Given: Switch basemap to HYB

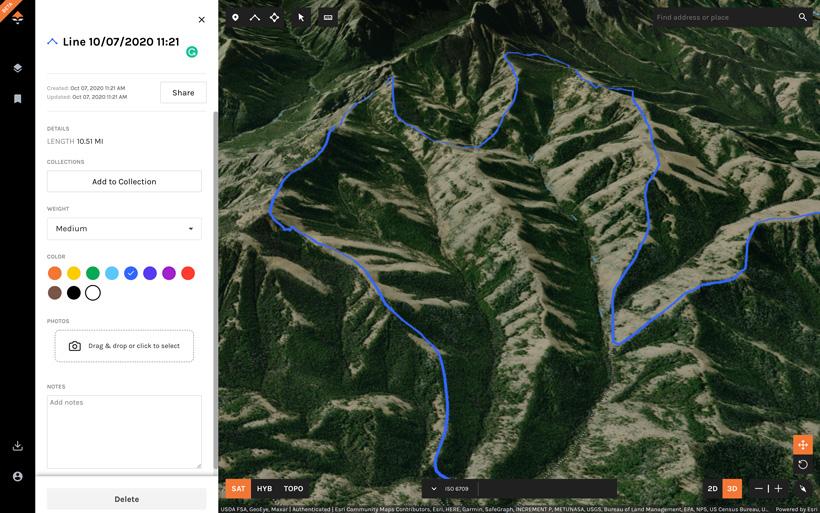Looking at the screenshot, I should [264, 488].
